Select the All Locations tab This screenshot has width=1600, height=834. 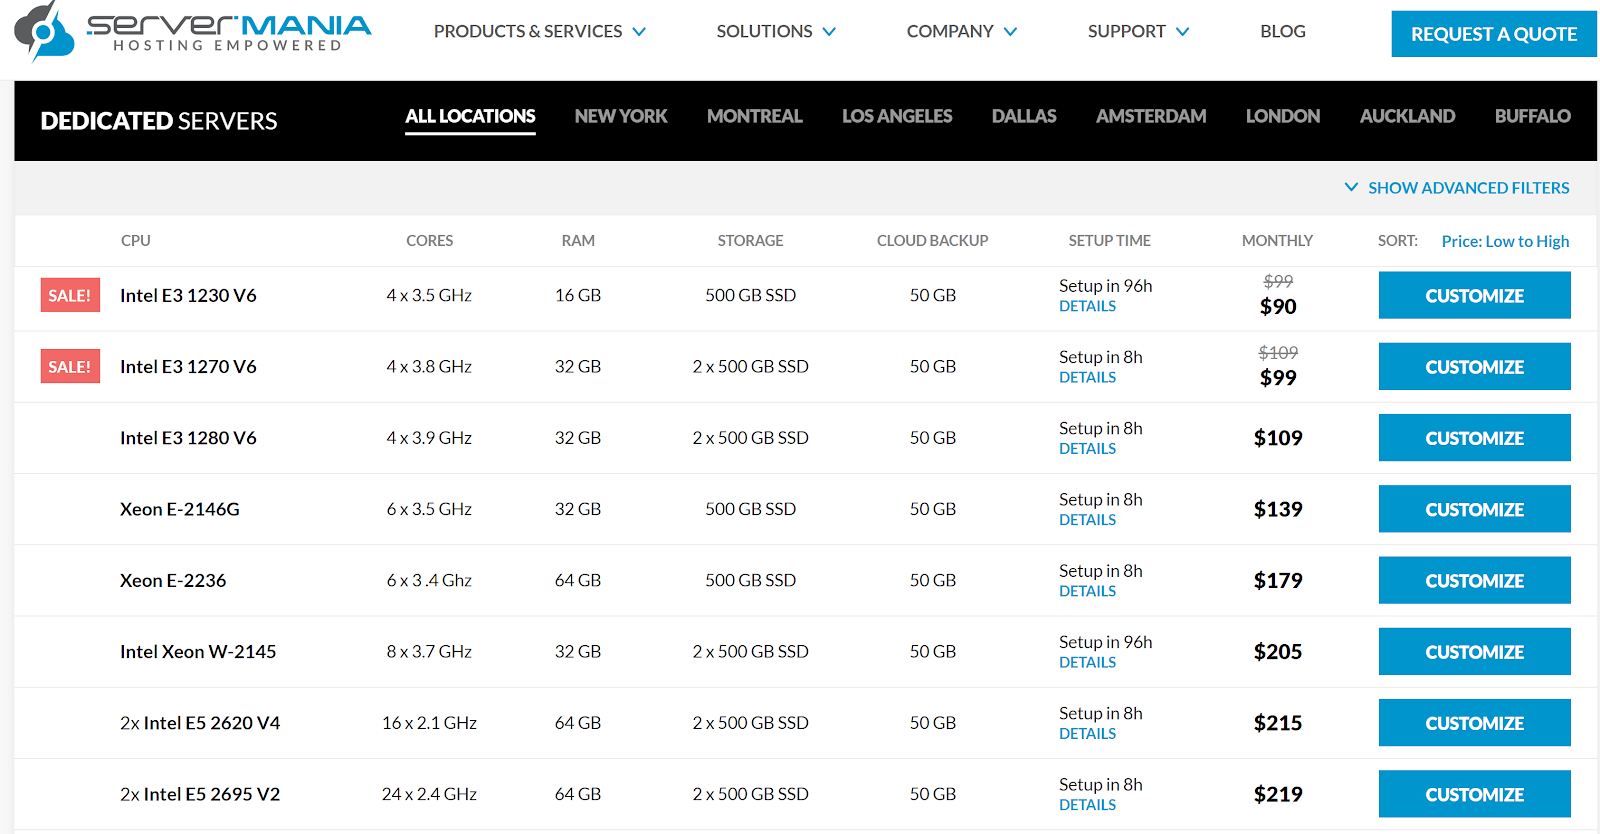(x=470, y=117)
